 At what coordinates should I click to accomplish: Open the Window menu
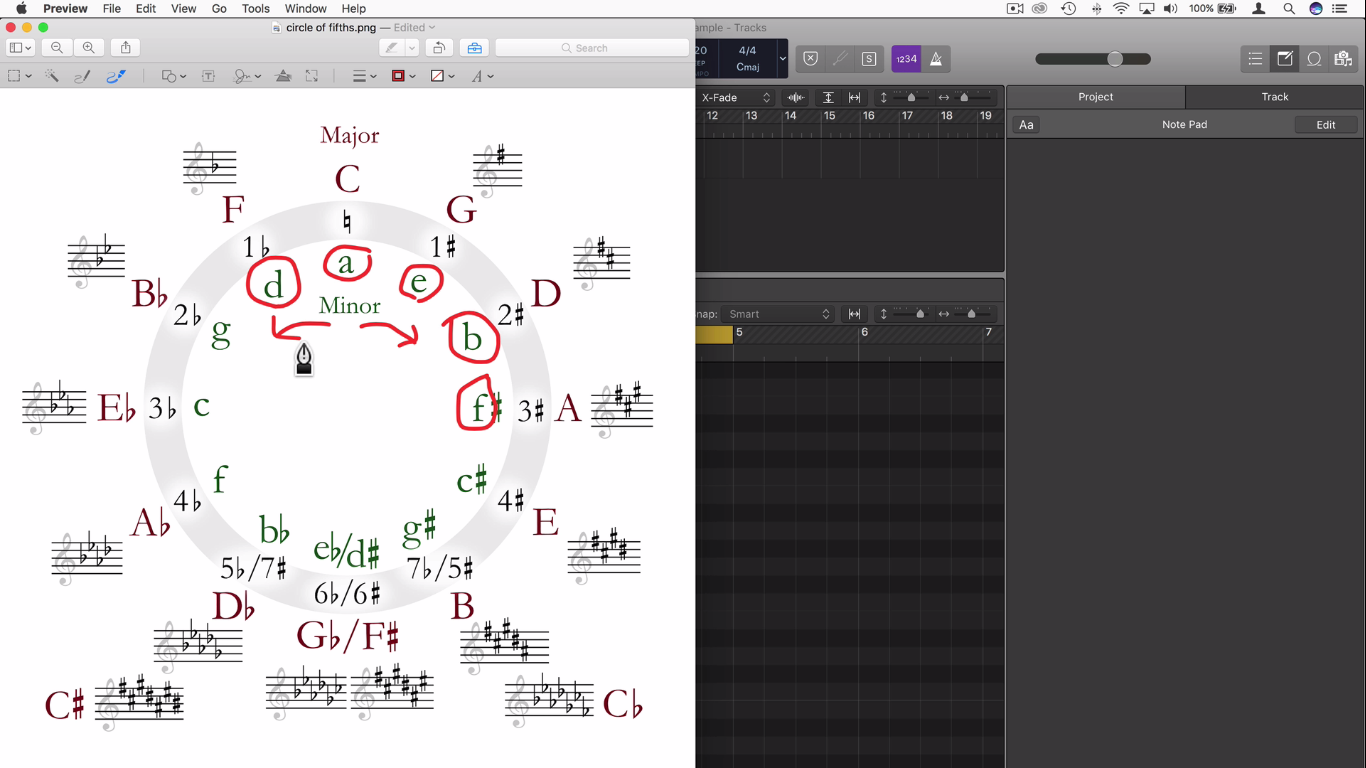pyautogui.click(x=306, y=9)
